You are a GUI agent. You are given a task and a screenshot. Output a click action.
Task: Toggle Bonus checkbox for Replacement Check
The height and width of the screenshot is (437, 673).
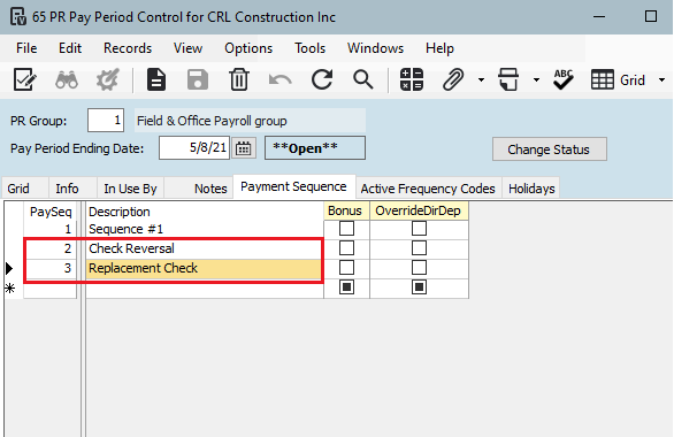point(346,267)
